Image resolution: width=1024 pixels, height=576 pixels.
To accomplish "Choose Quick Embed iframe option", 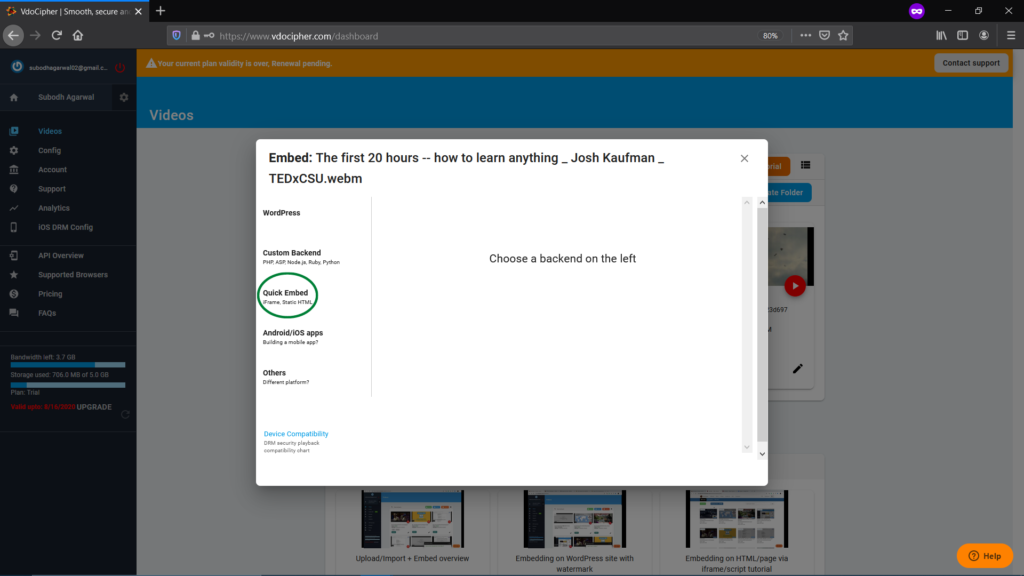I will (287, 296).
